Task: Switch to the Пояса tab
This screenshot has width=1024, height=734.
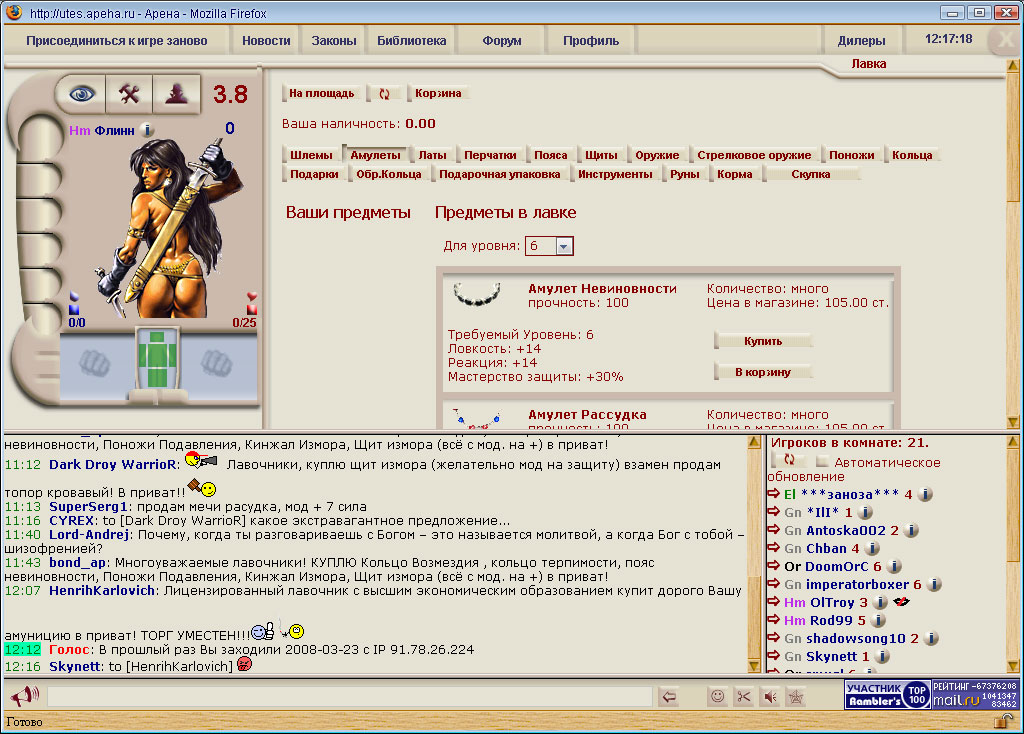Action: (x=551, y=155)
